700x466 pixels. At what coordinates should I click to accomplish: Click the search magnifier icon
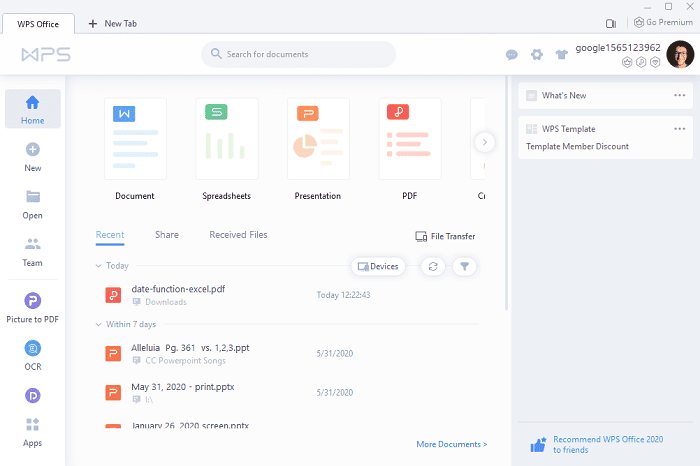pos(216,54)
